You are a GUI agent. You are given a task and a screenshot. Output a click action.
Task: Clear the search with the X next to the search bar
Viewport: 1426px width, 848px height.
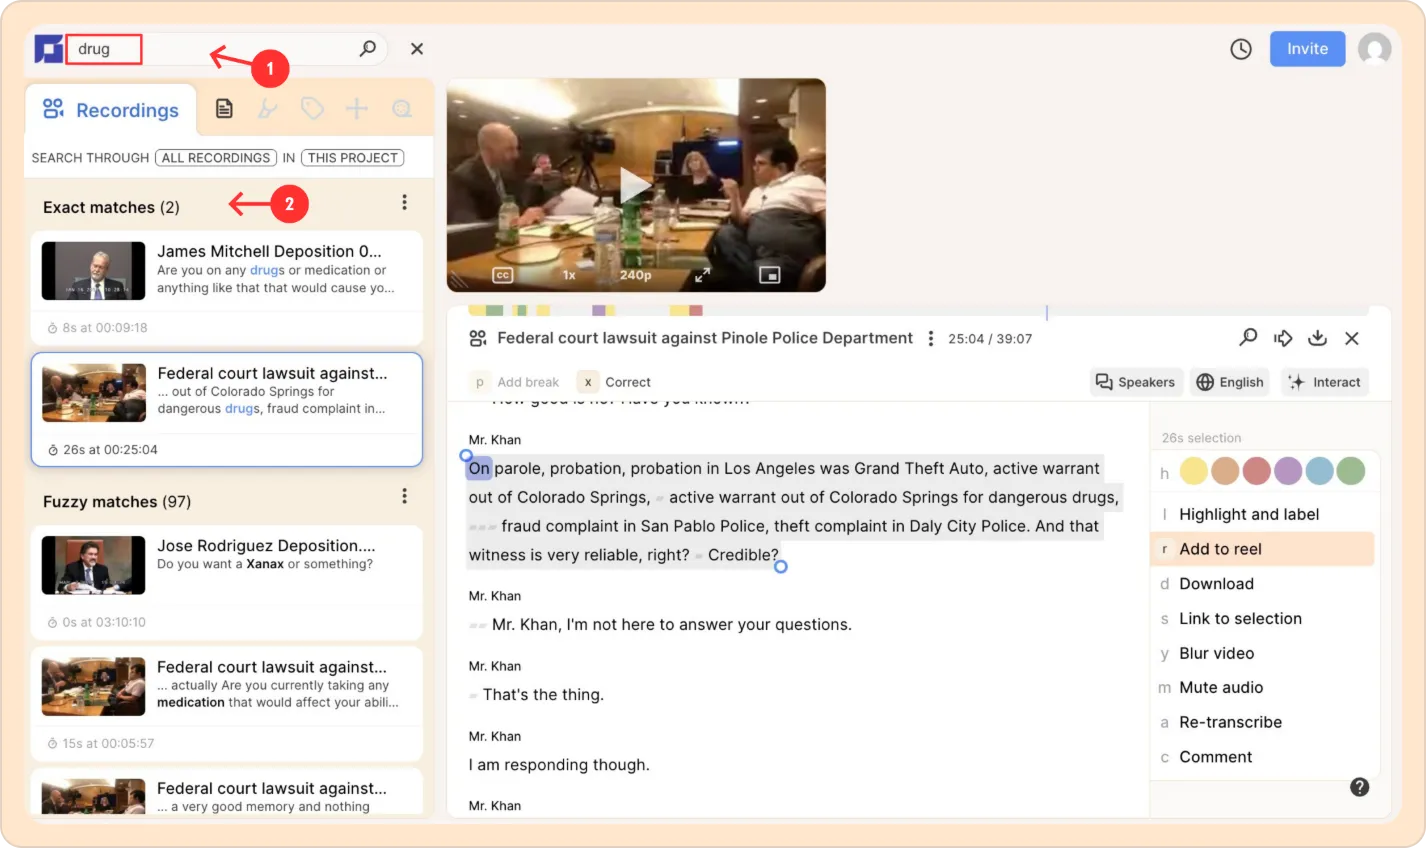(417, 48)
